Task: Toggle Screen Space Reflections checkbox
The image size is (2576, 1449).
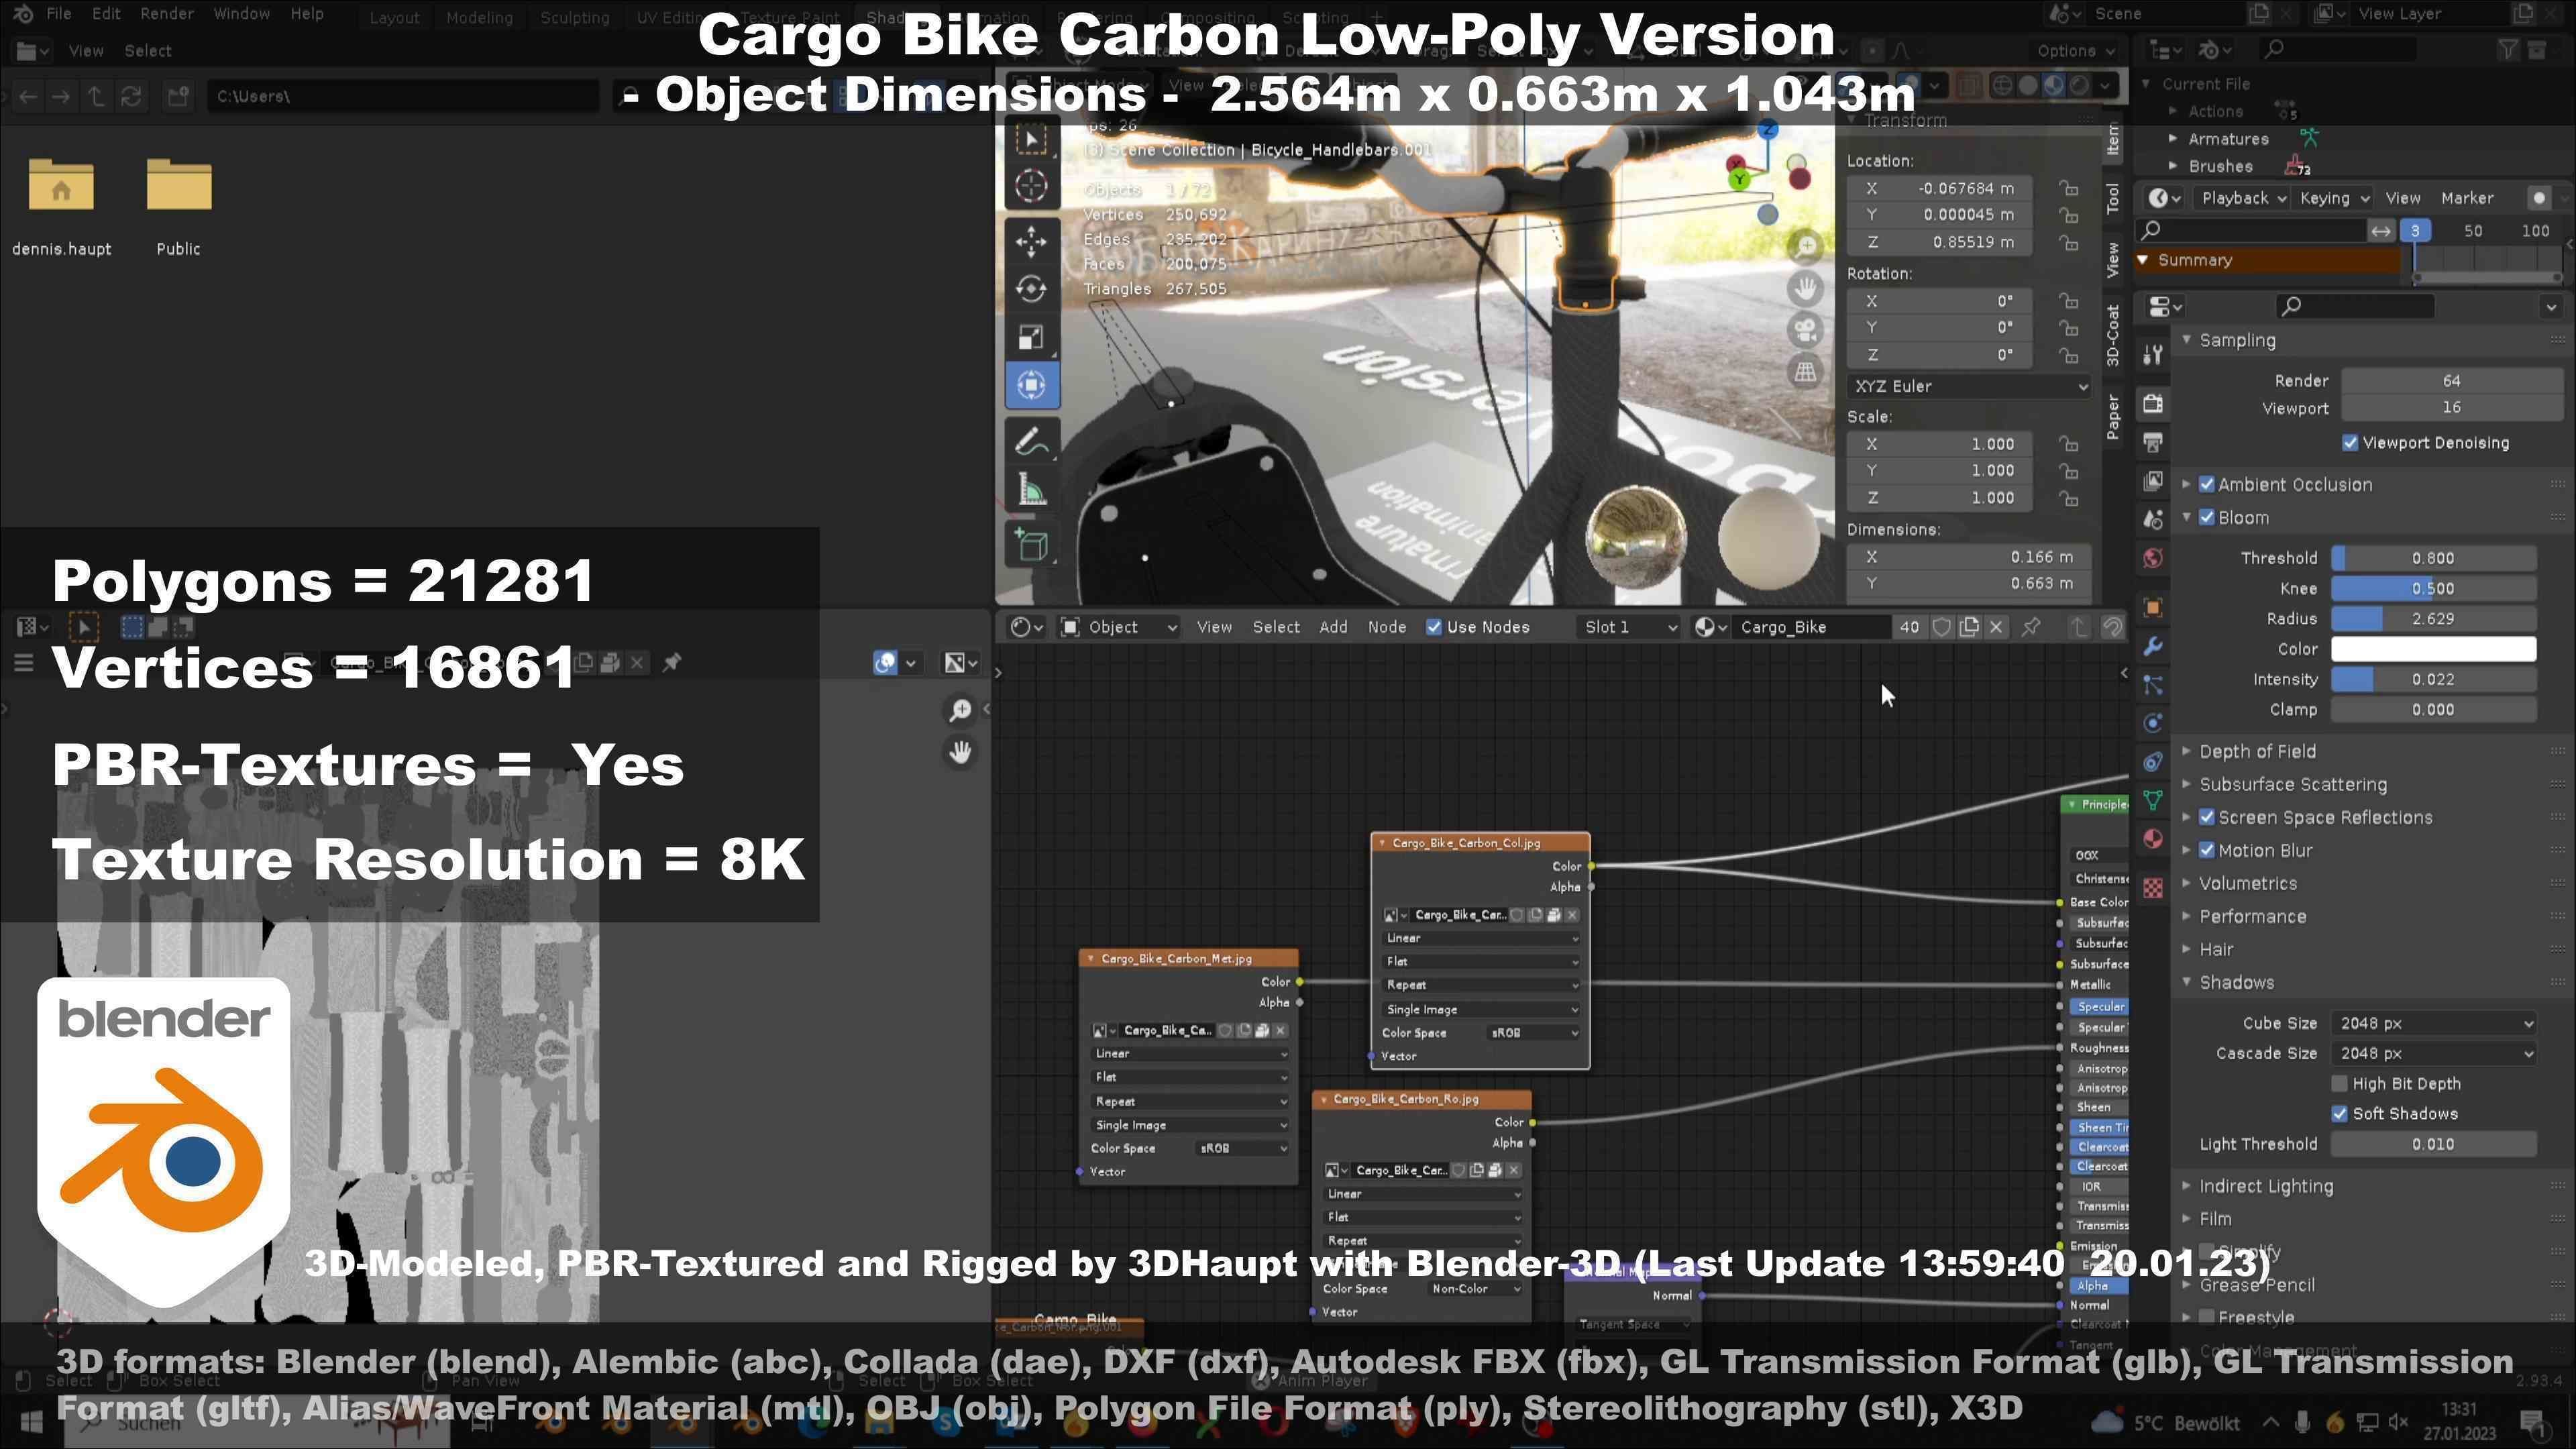Action: (2207, 817)
